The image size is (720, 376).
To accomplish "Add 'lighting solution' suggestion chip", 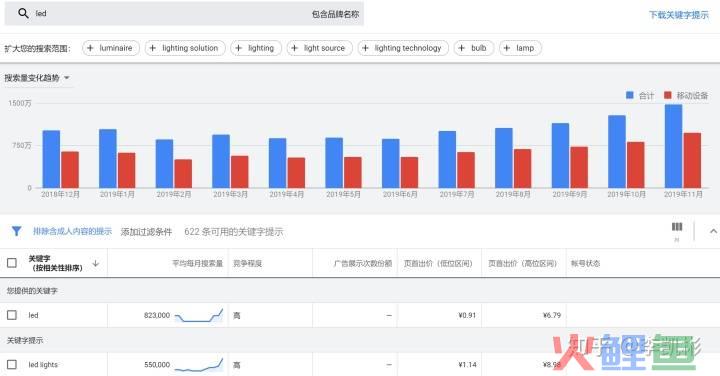I will [185, 48].
